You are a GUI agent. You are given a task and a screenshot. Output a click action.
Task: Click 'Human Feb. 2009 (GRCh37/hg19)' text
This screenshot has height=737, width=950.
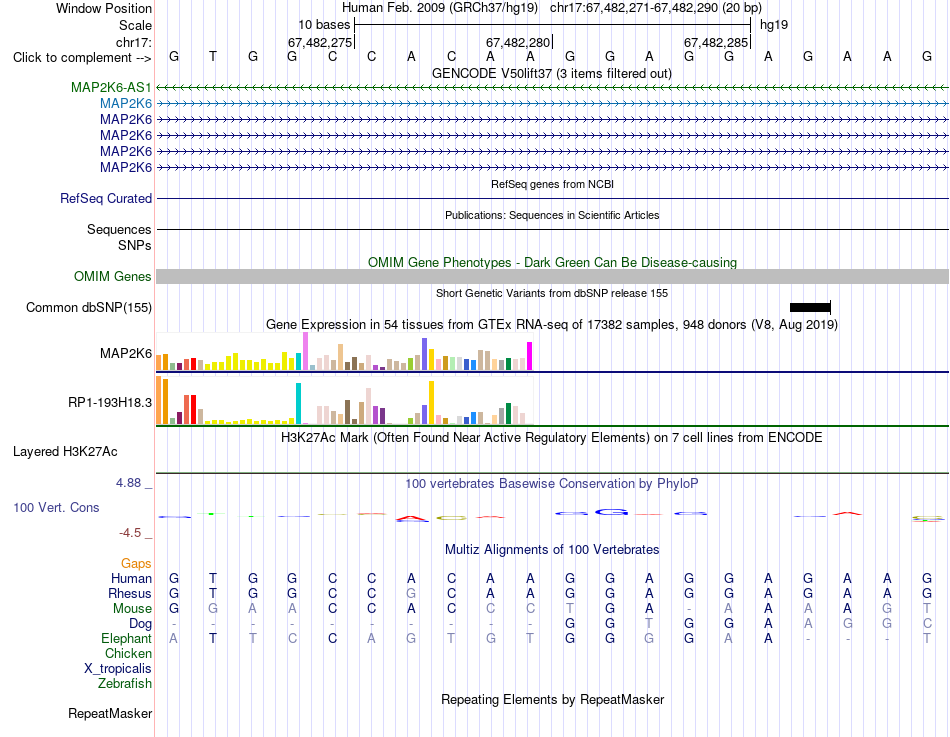click(440, 8)
